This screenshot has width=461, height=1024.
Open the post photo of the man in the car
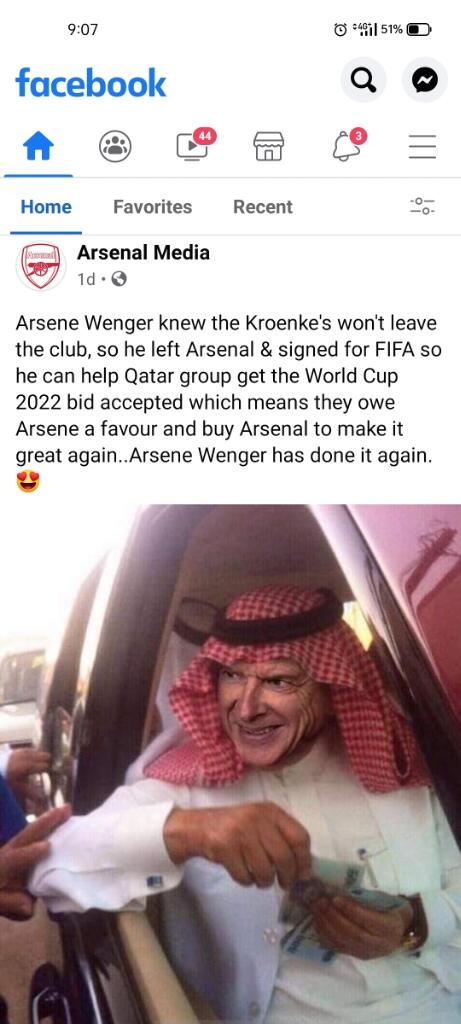(x=230, y=764)
